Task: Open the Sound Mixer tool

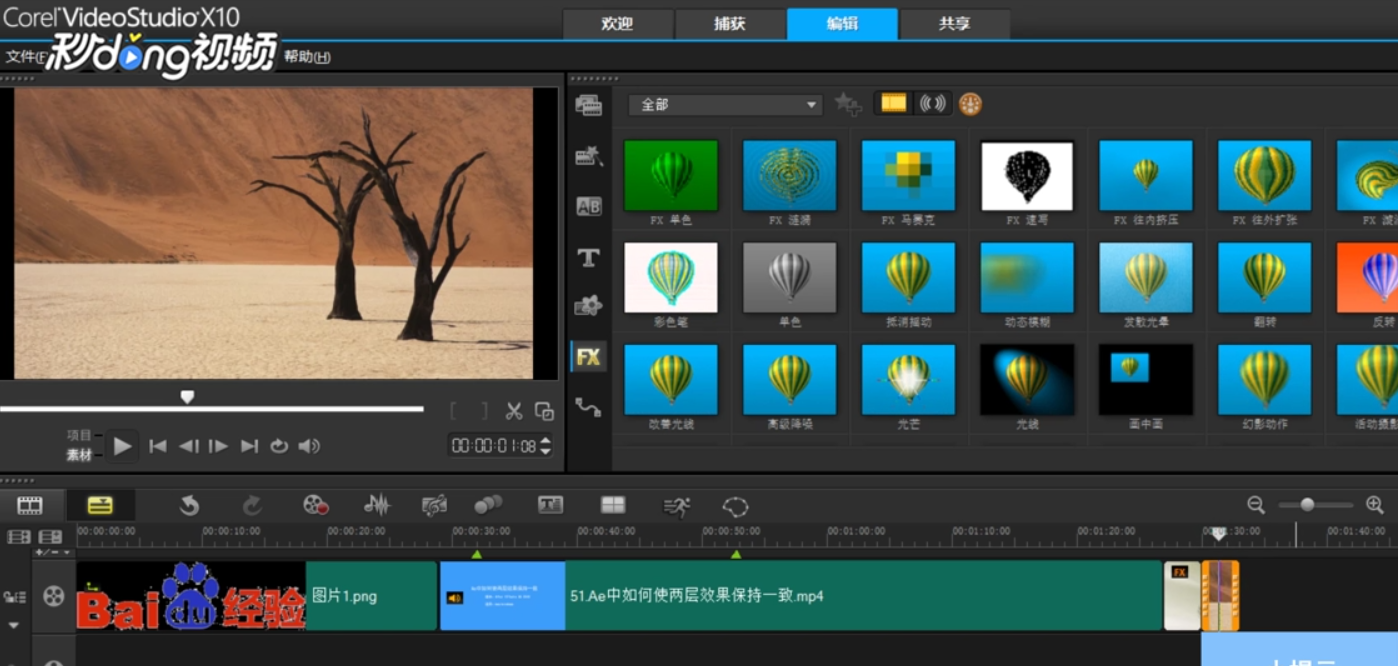Action: pos(375,506)
